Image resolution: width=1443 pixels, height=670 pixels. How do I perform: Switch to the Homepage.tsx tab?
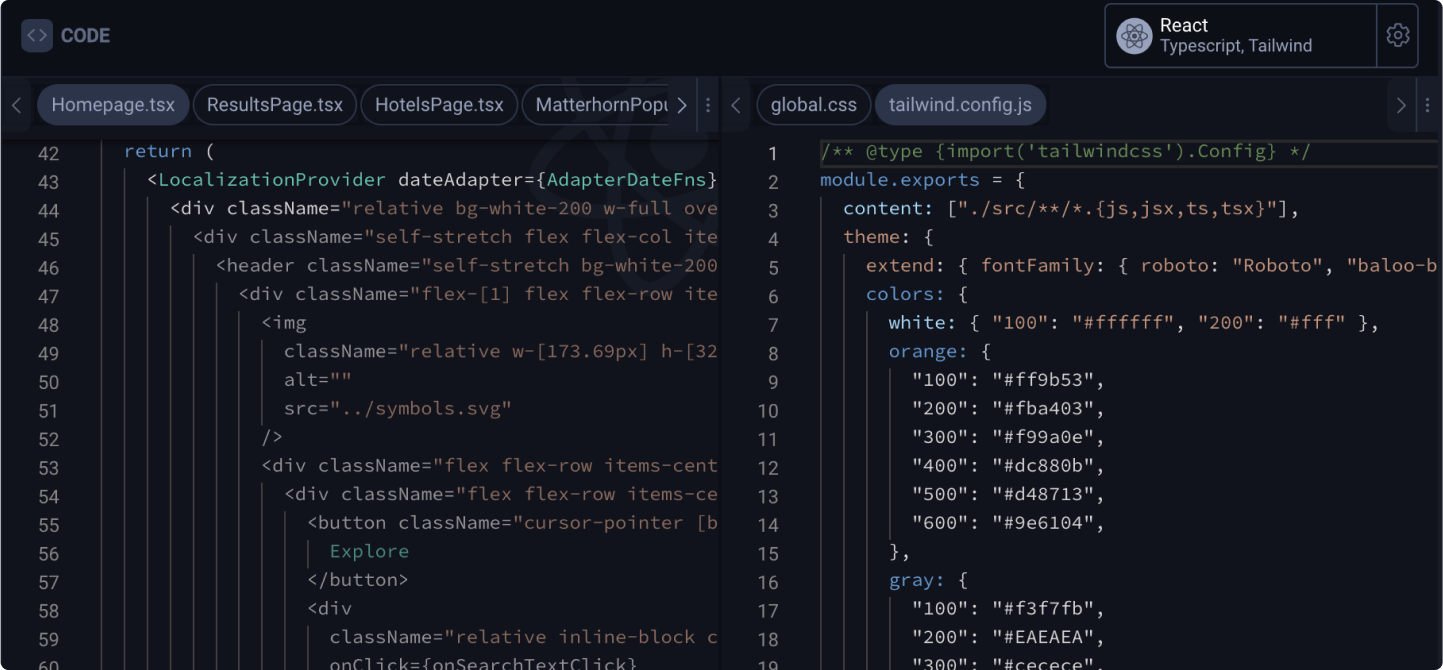[113, 105]
